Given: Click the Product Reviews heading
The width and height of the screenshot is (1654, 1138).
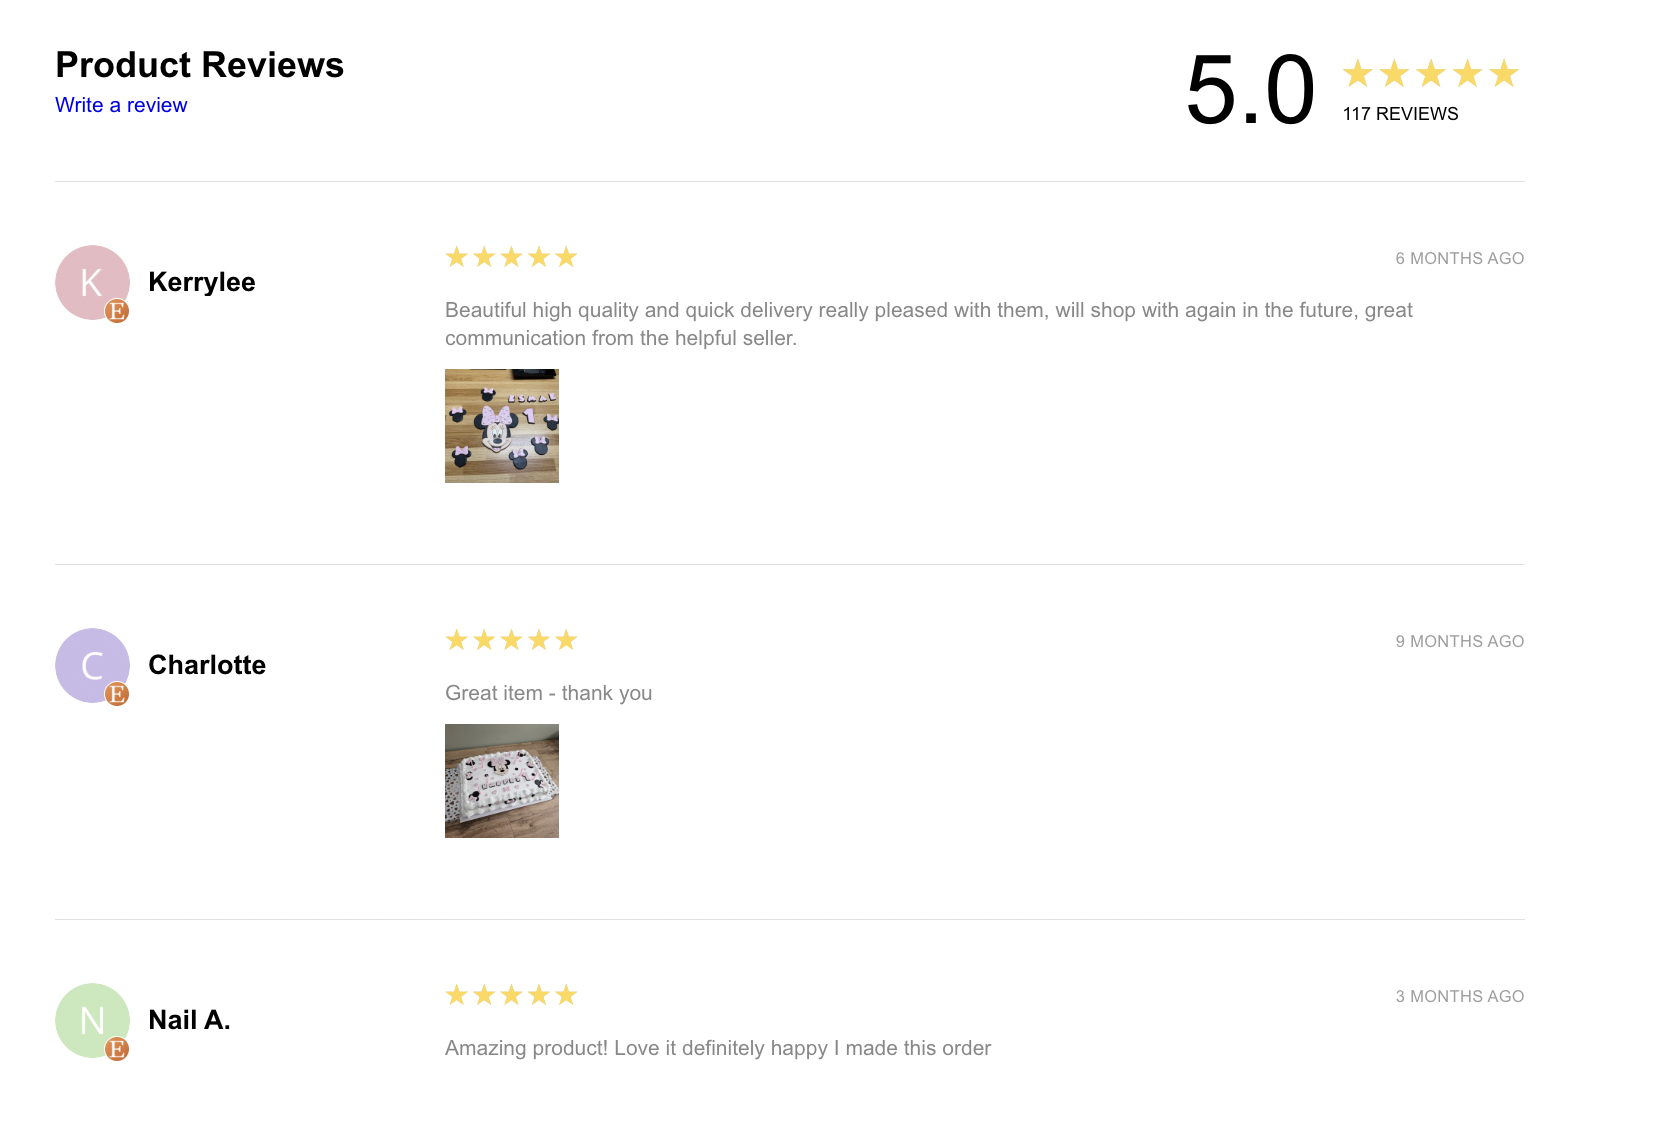Looking at the screenshot, I should tap(200, 65).
